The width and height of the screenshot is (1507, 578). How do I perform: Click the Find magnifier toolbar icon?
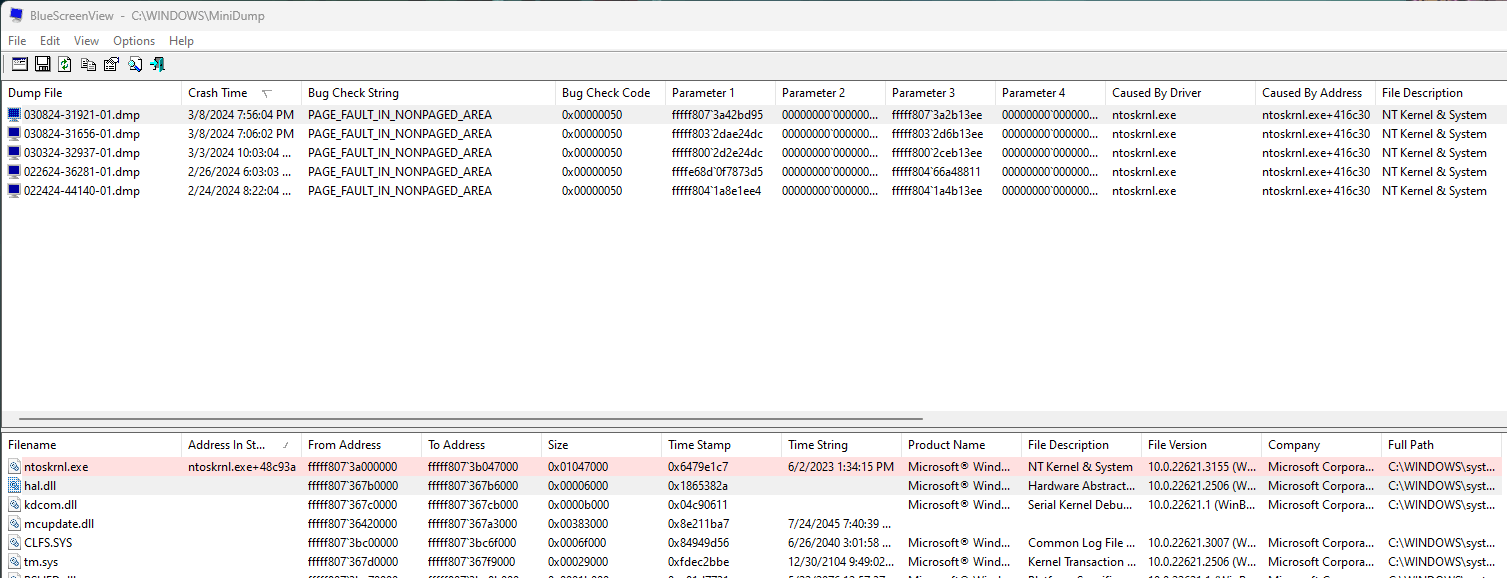(x=134, y=64)
